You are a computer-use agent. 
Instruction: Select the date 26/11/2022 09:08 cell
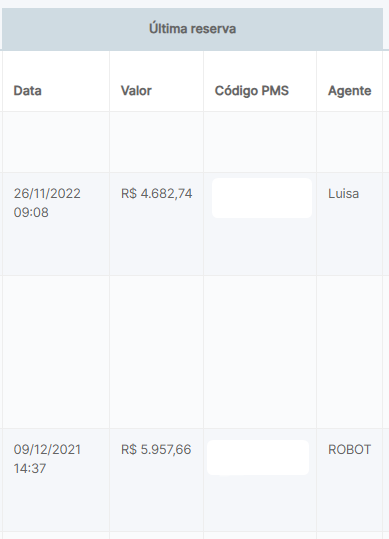47,203
